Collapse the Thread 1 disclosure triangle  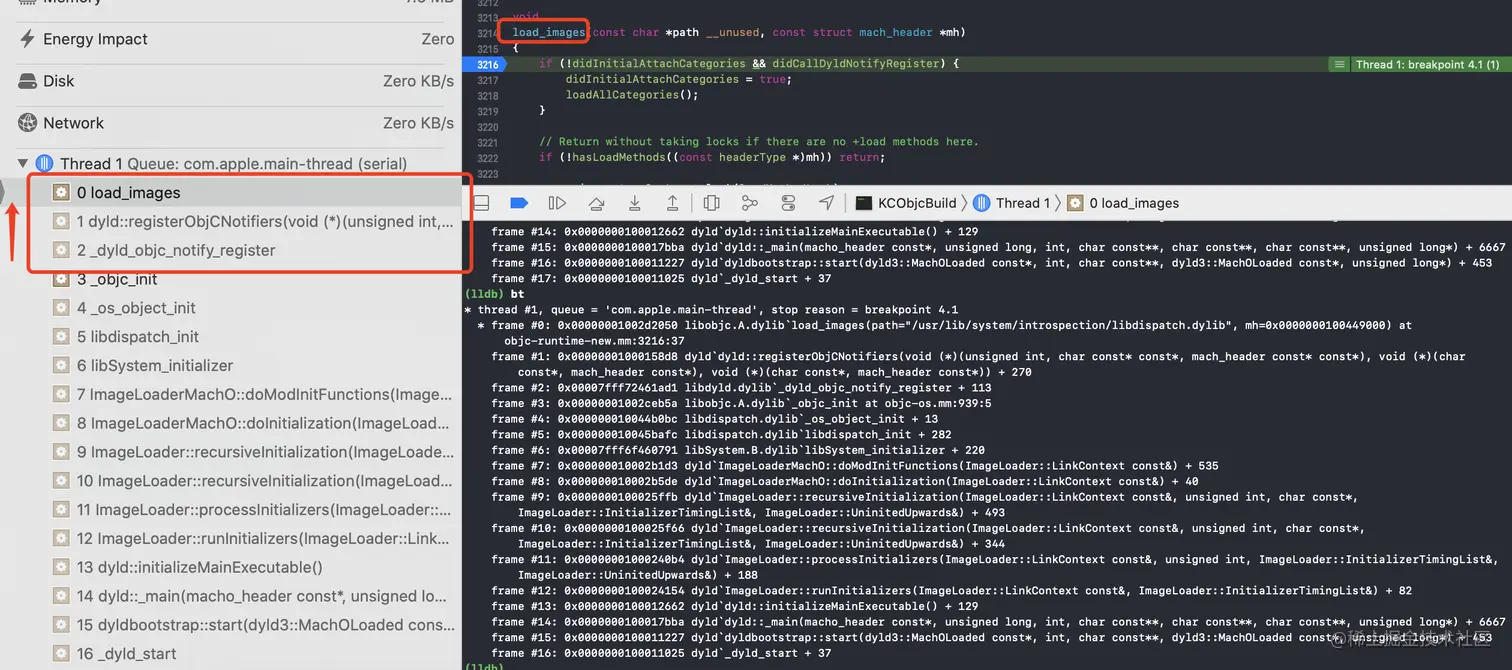click(22, 163)
